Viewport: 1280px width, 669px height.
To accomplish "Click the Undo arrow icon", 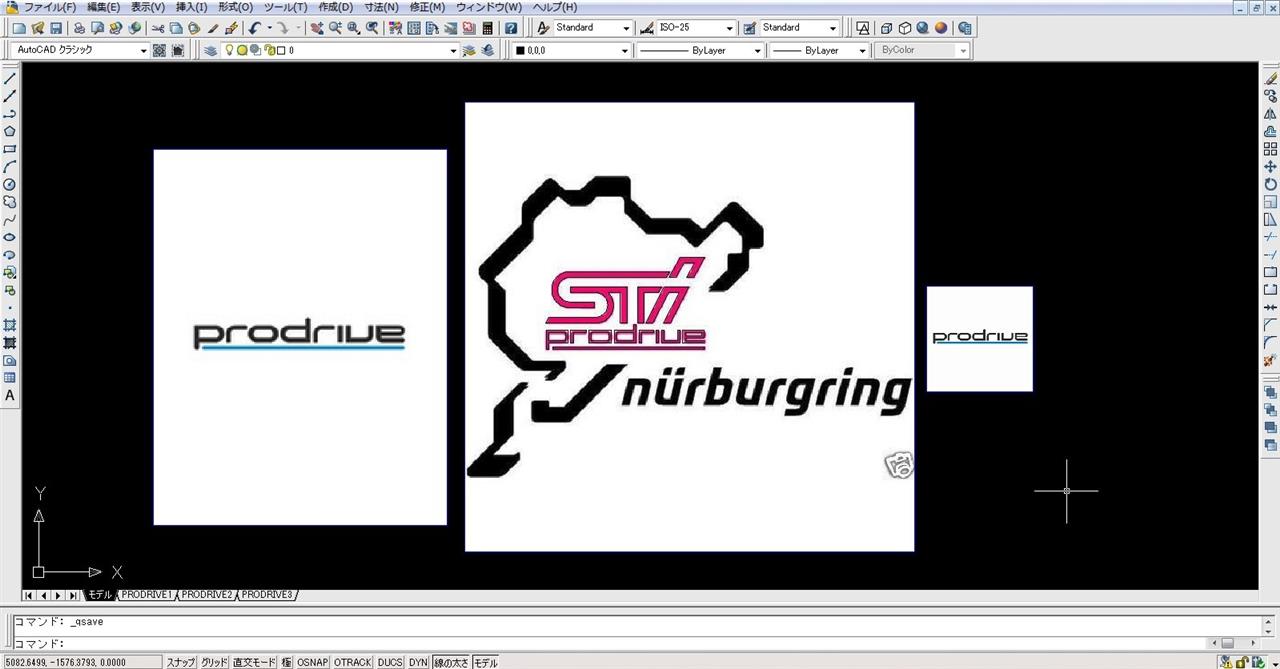I will pyautogui.click(x=254, y=28).
